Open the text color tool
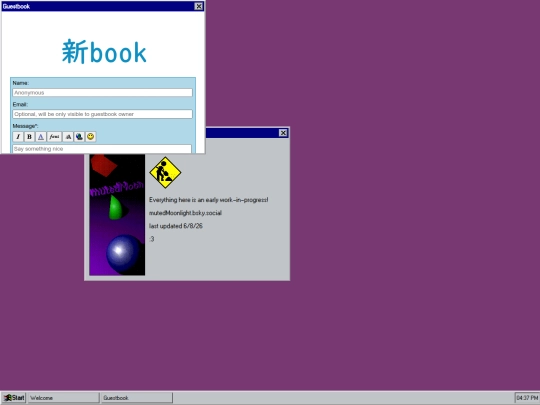The image size is (540, 405). (41, 137)
